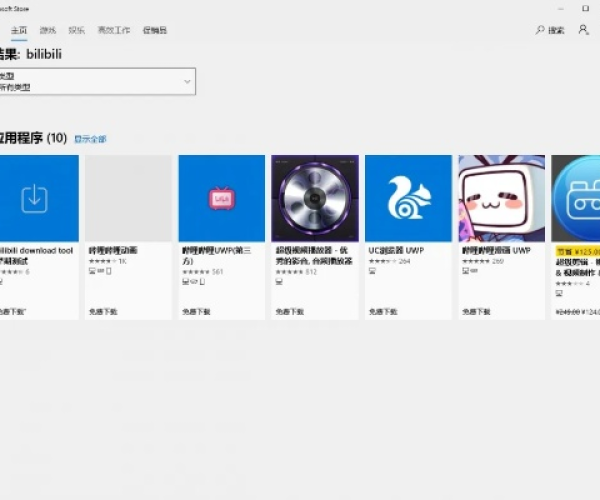Switch to the 游戏 tab

pyautogui.click(x=48, y=30)
